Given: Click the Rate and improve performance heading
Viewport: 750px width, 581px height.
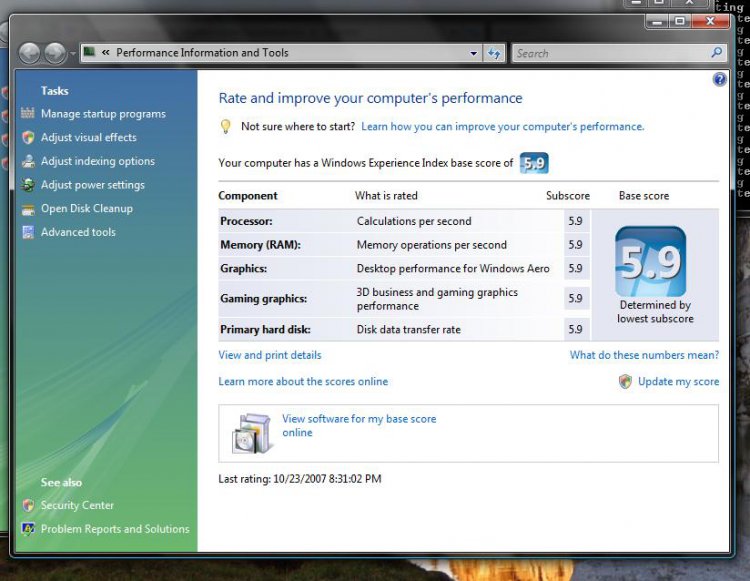Looking at the screenshot, I should pos(370,98).
